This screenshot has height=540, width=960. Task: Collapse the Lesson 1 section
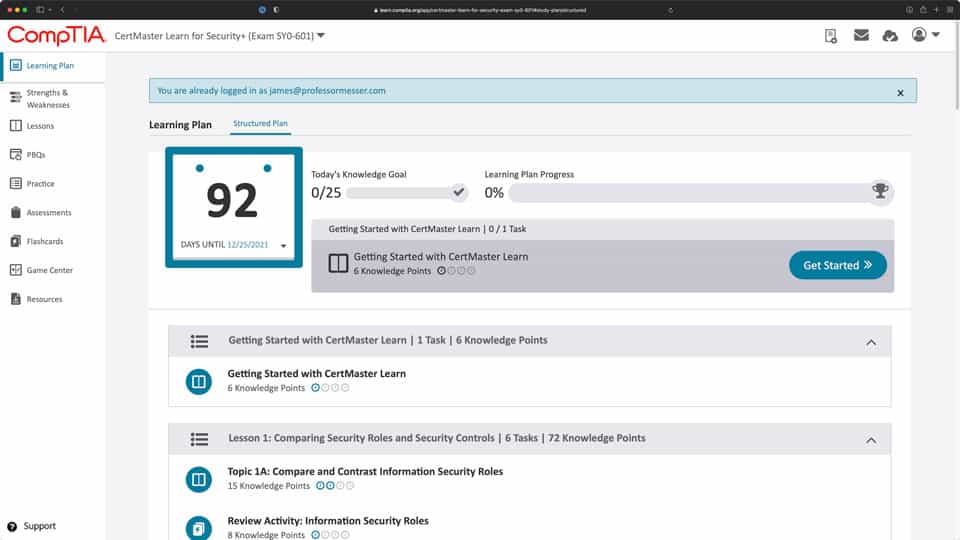click(871, 440)
